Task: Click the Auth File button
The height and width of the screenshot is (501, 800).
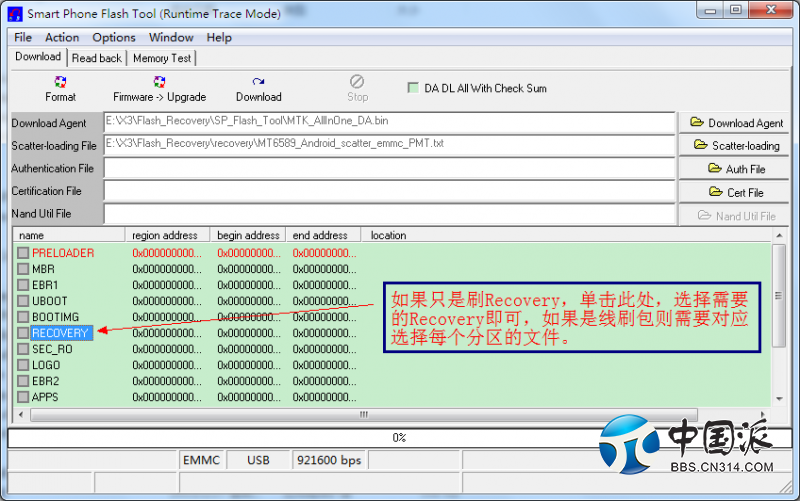Action: point(734,168)
